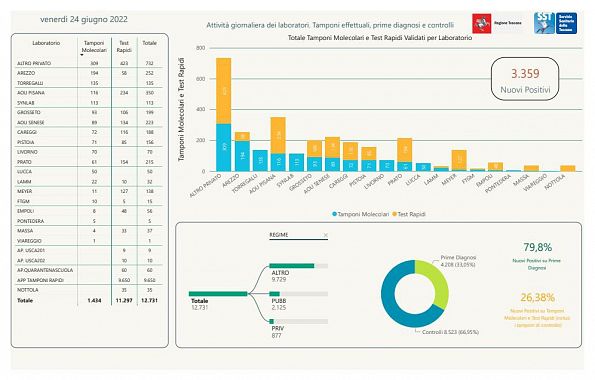595x380 pixels.
Task: Select the PRATO orange bar segment
Action: click(x=405, y=150)
